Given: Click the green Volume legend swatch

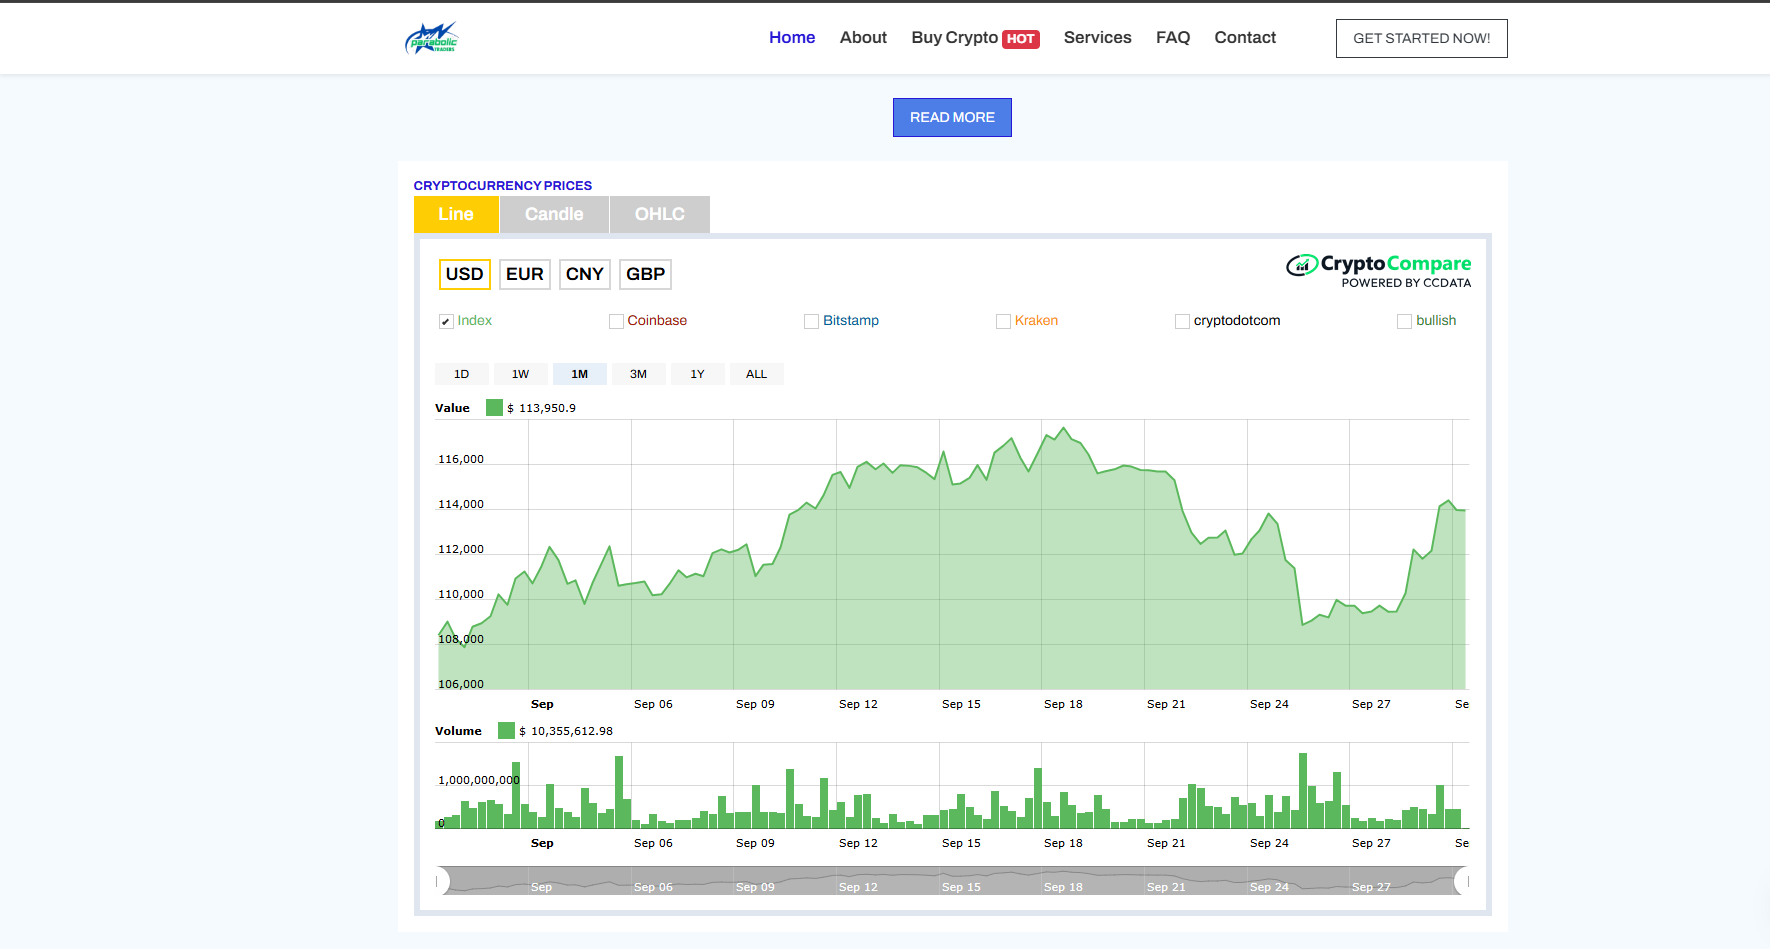Looking at the screenshot, I should point(506,731).
